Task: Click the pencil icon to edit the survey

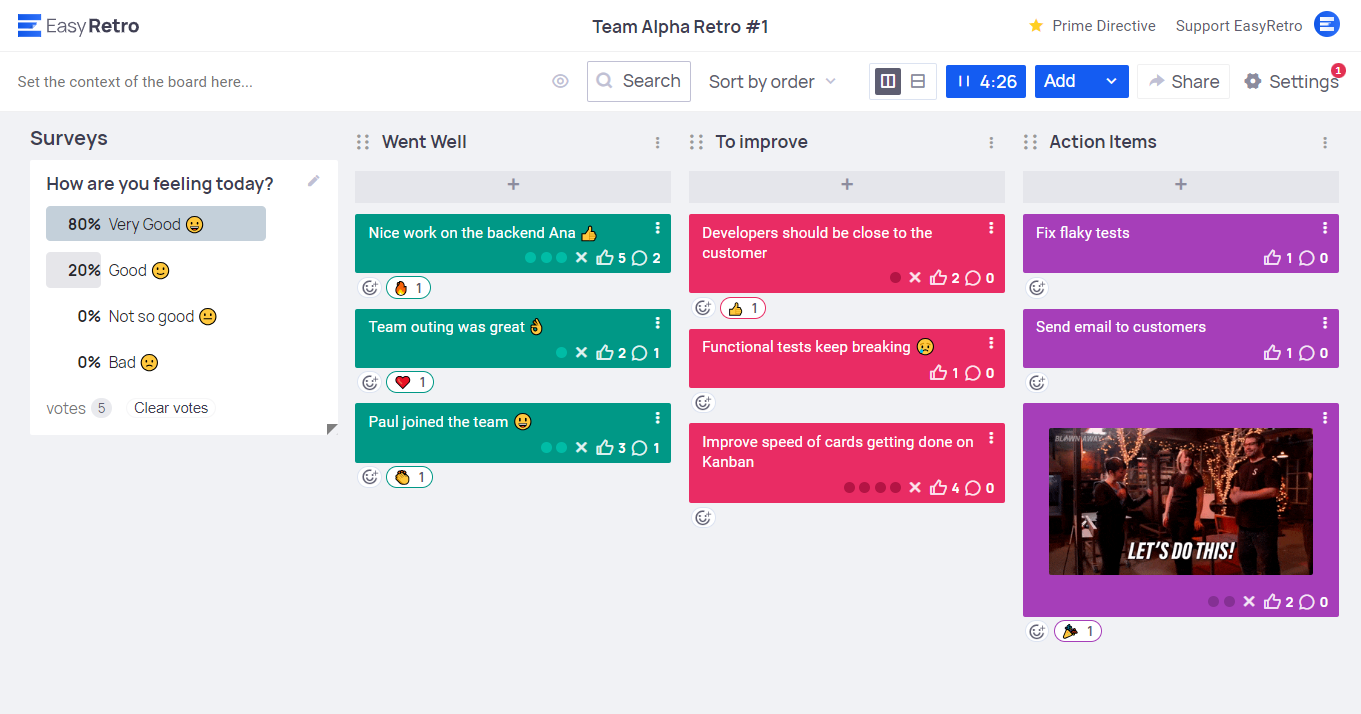Action: click(314, 181)
